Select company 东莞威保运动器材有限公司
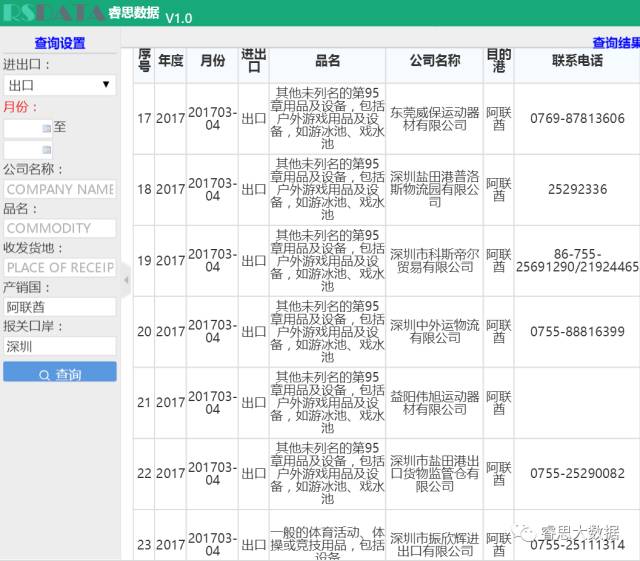The height and width of the screenshot is (561, 640). click(x=435, y=119)
